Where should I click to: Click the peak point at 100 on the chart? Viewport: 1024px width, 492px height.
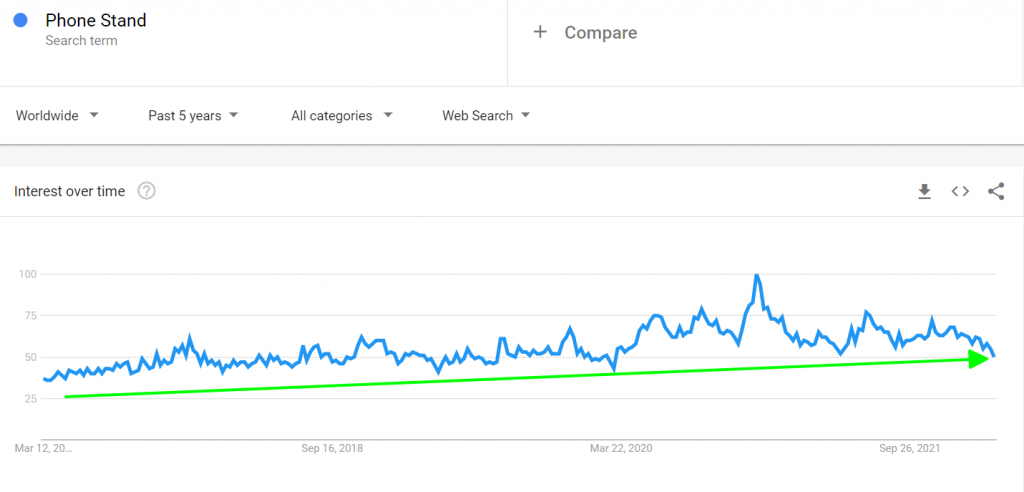pyautogui.click(x=757, y=275)
